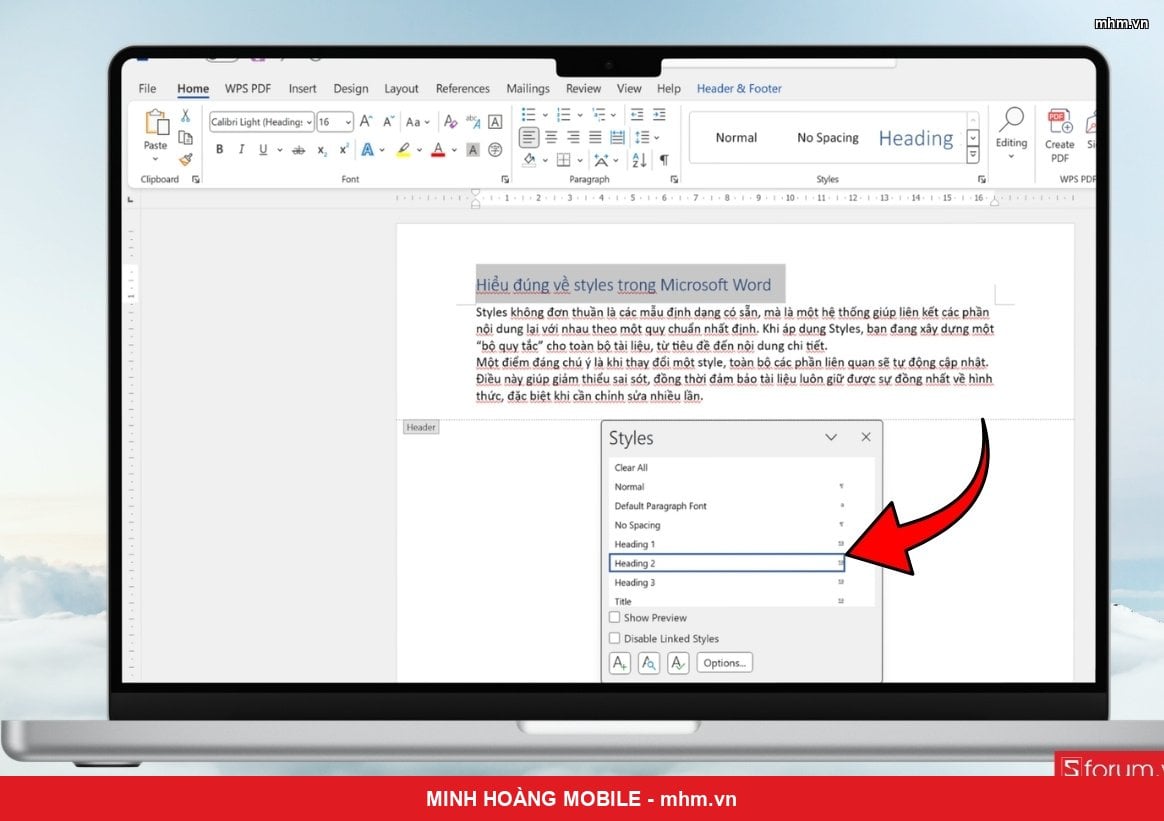Screen dimensions: 1164x821
Task: Open the Editing dropdown
Action: 1011,135
